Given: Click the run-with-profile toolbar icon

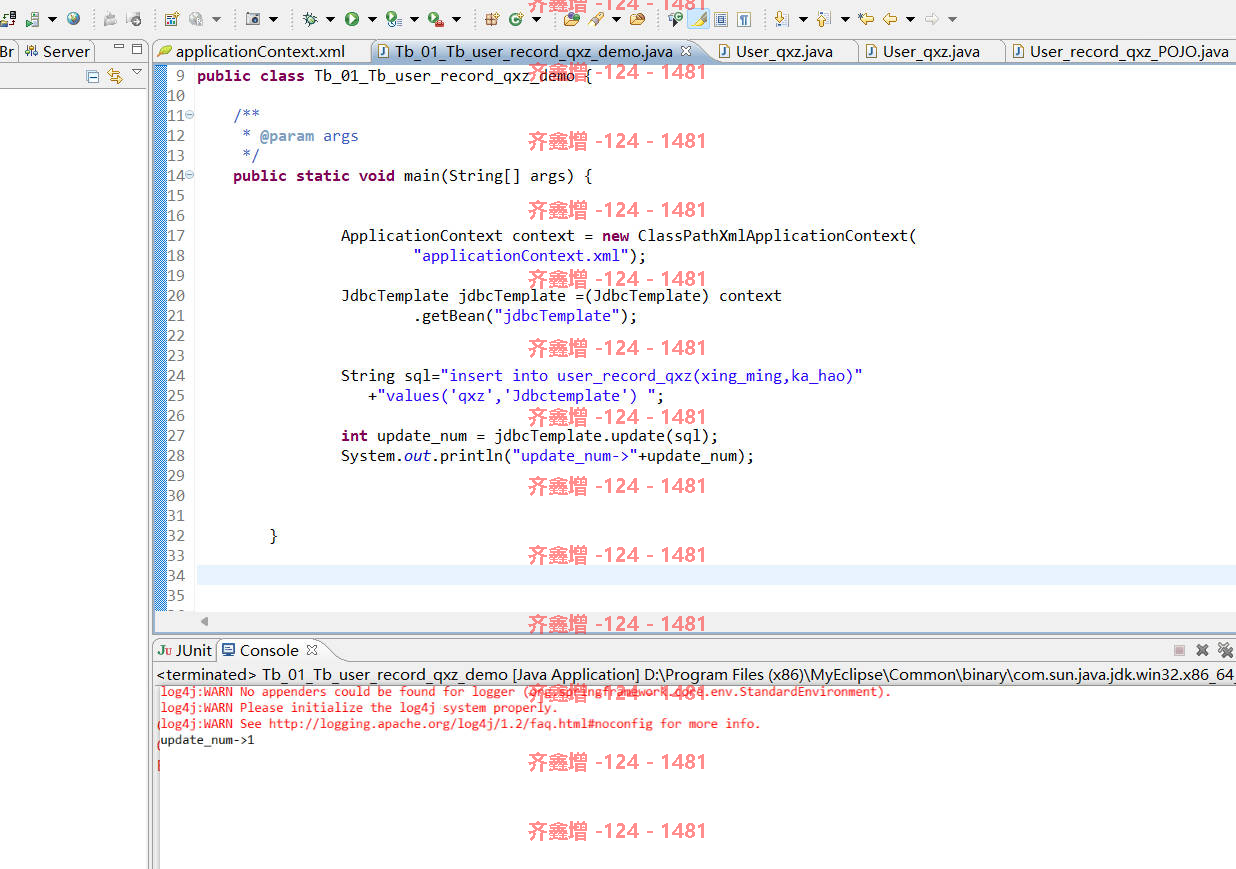Looking at the screenshot, I should click(392, 19).
